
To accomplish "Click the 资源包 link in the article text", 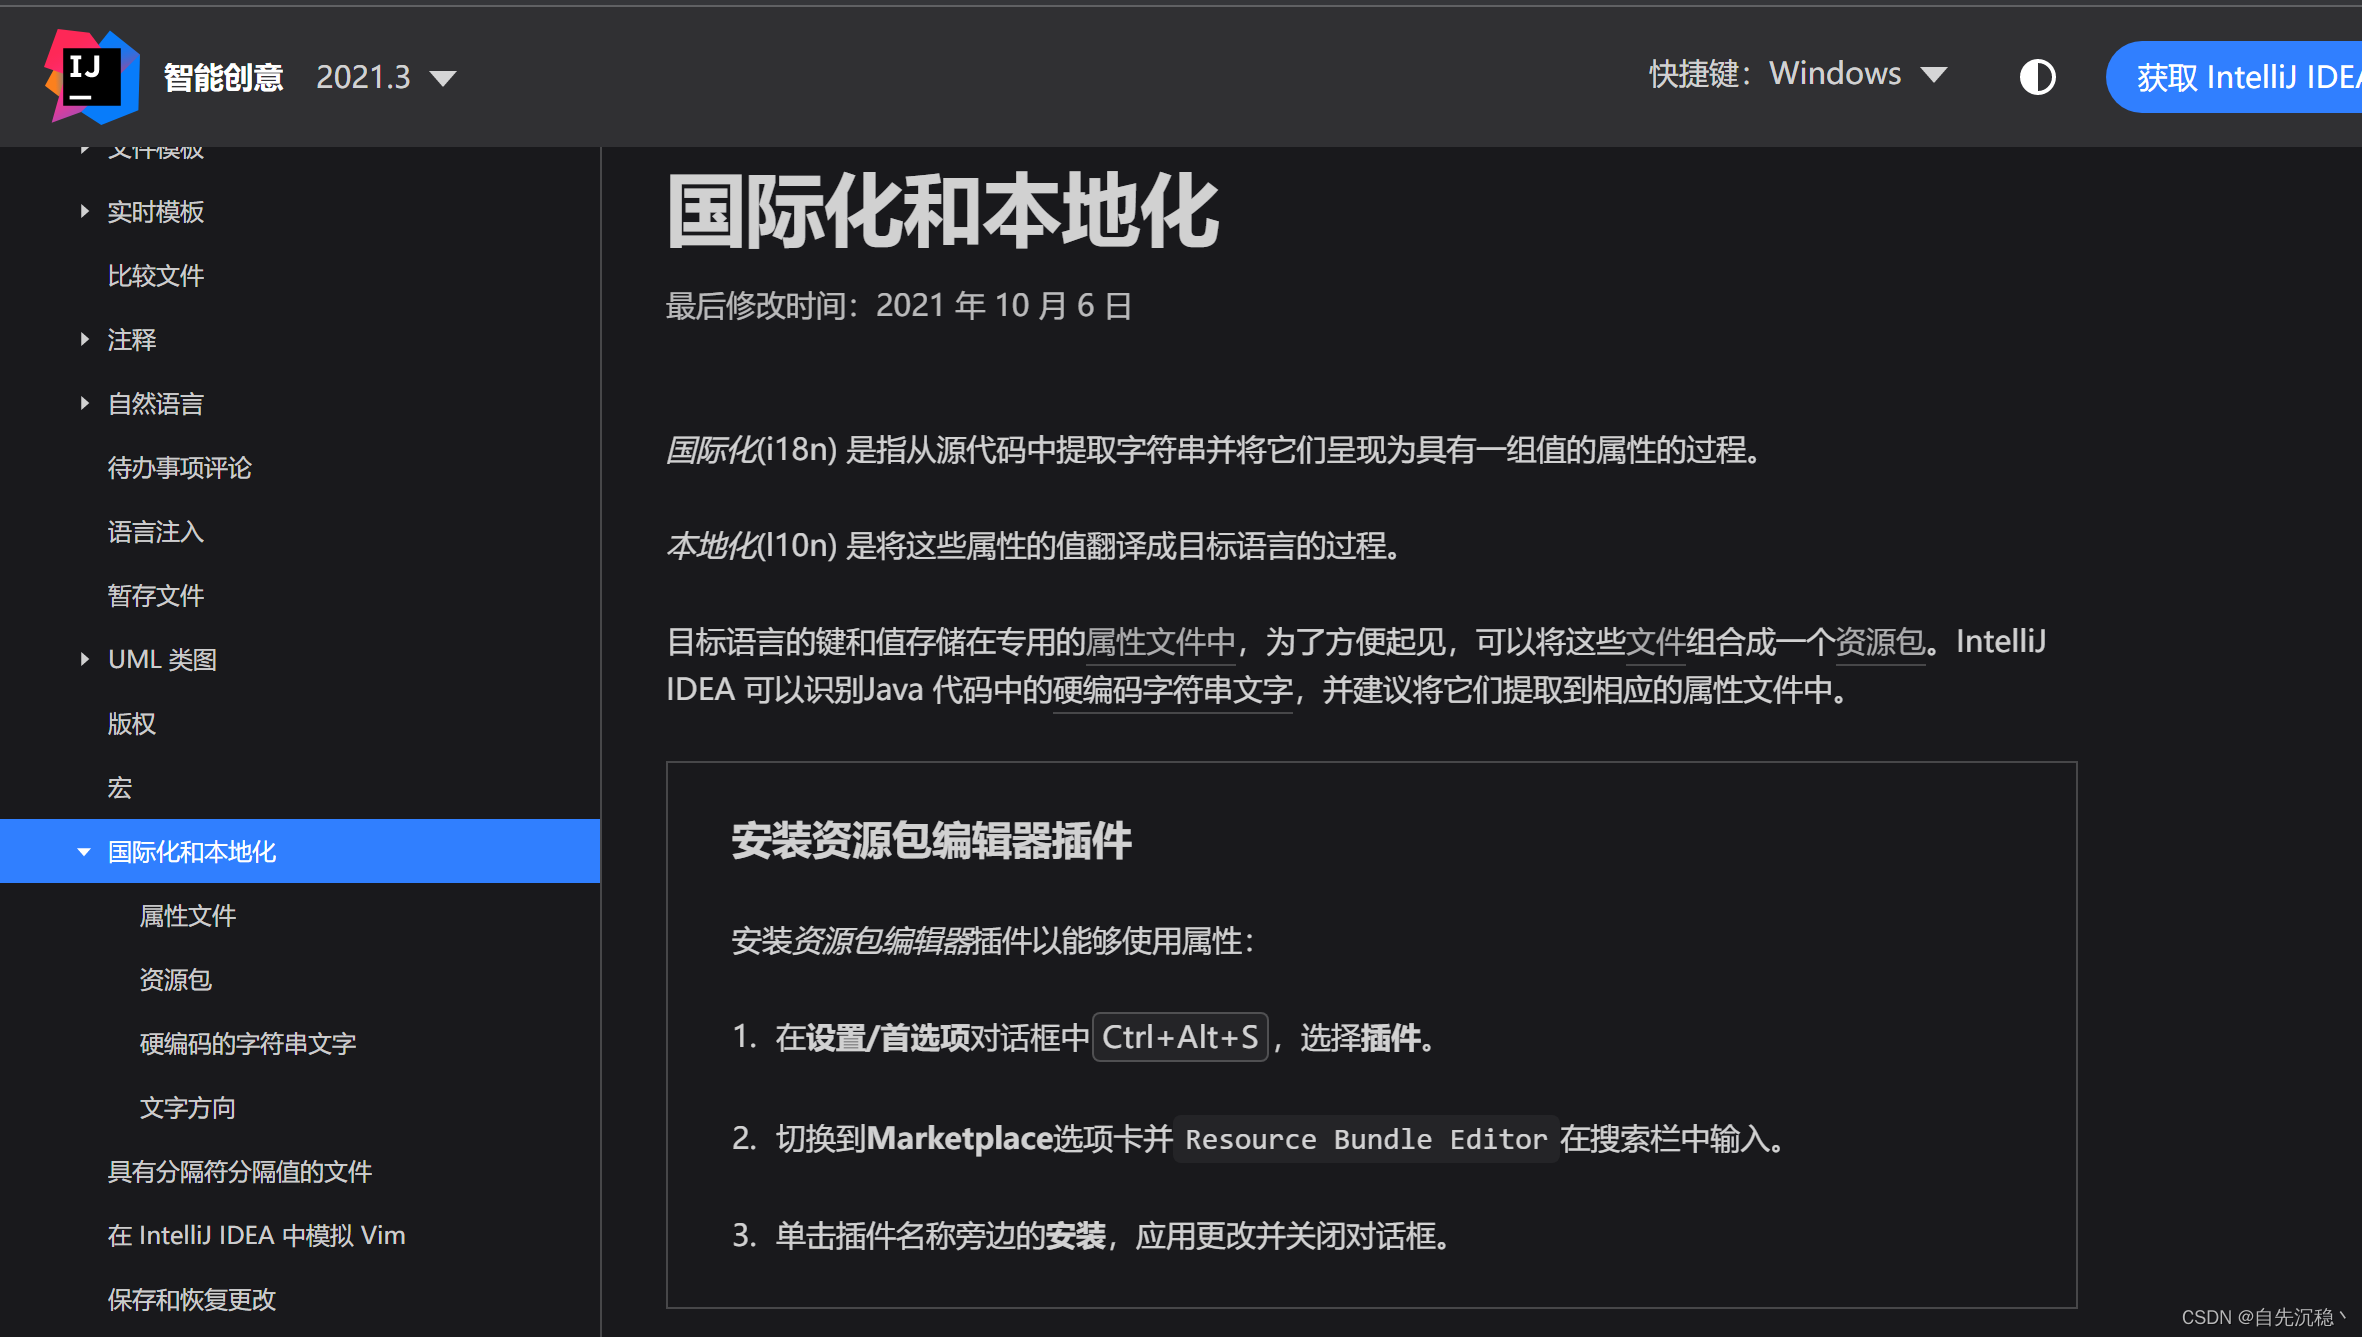I will coord(1880,641).
